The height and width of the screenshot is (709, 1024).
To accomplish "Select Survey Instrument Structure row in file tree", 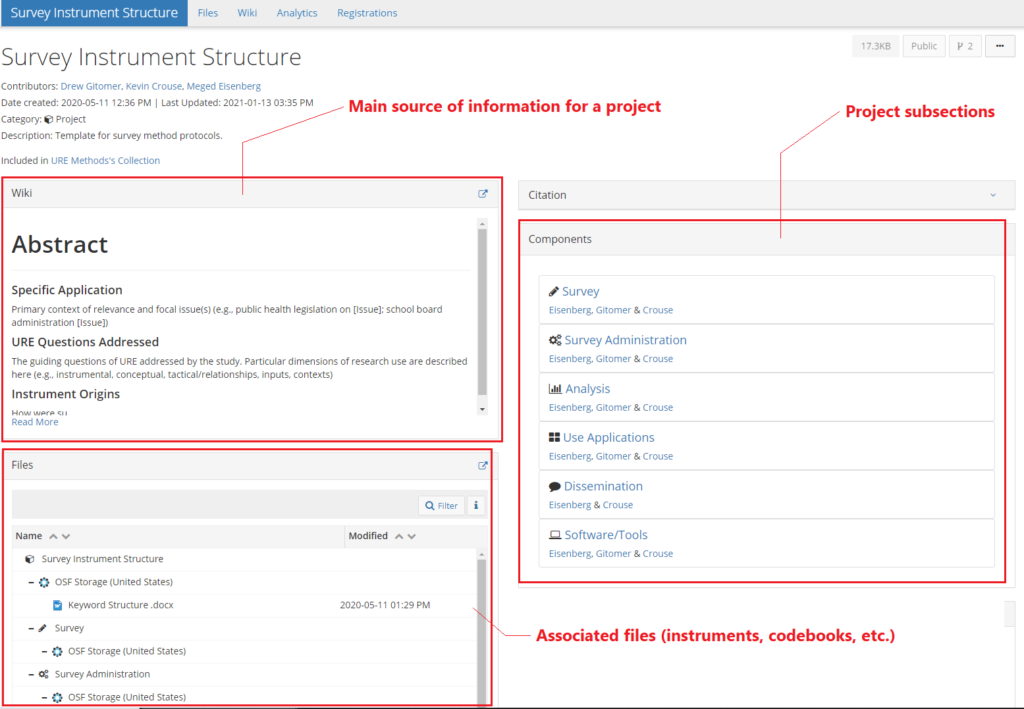I will (x=245, y=559).
